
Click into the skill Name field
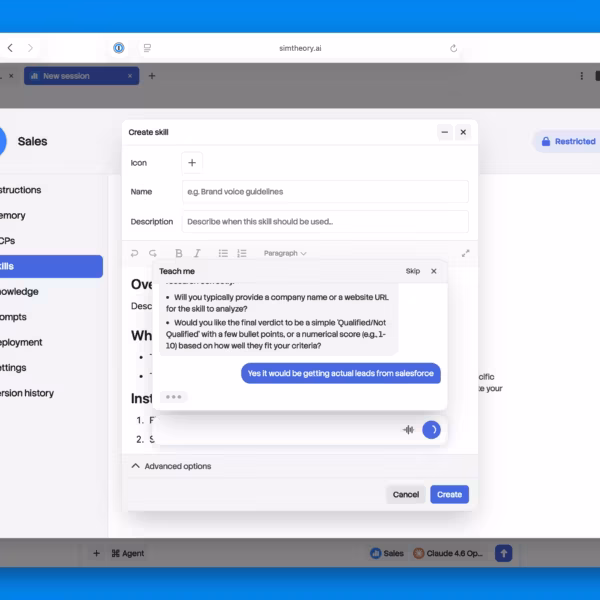click(324, 192)
